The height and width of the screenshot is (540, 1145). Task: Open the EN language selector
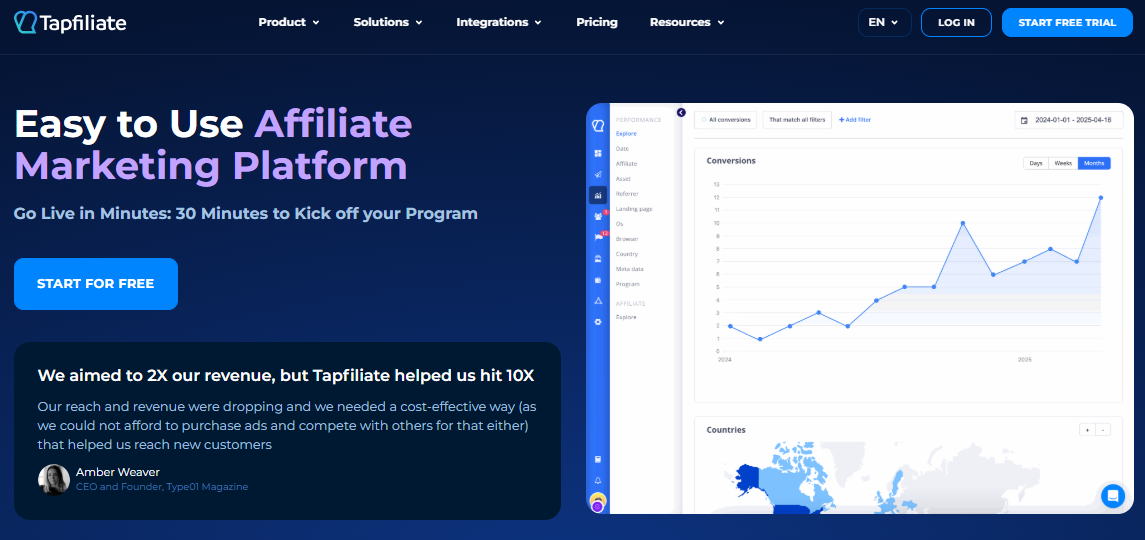[884, 23]
